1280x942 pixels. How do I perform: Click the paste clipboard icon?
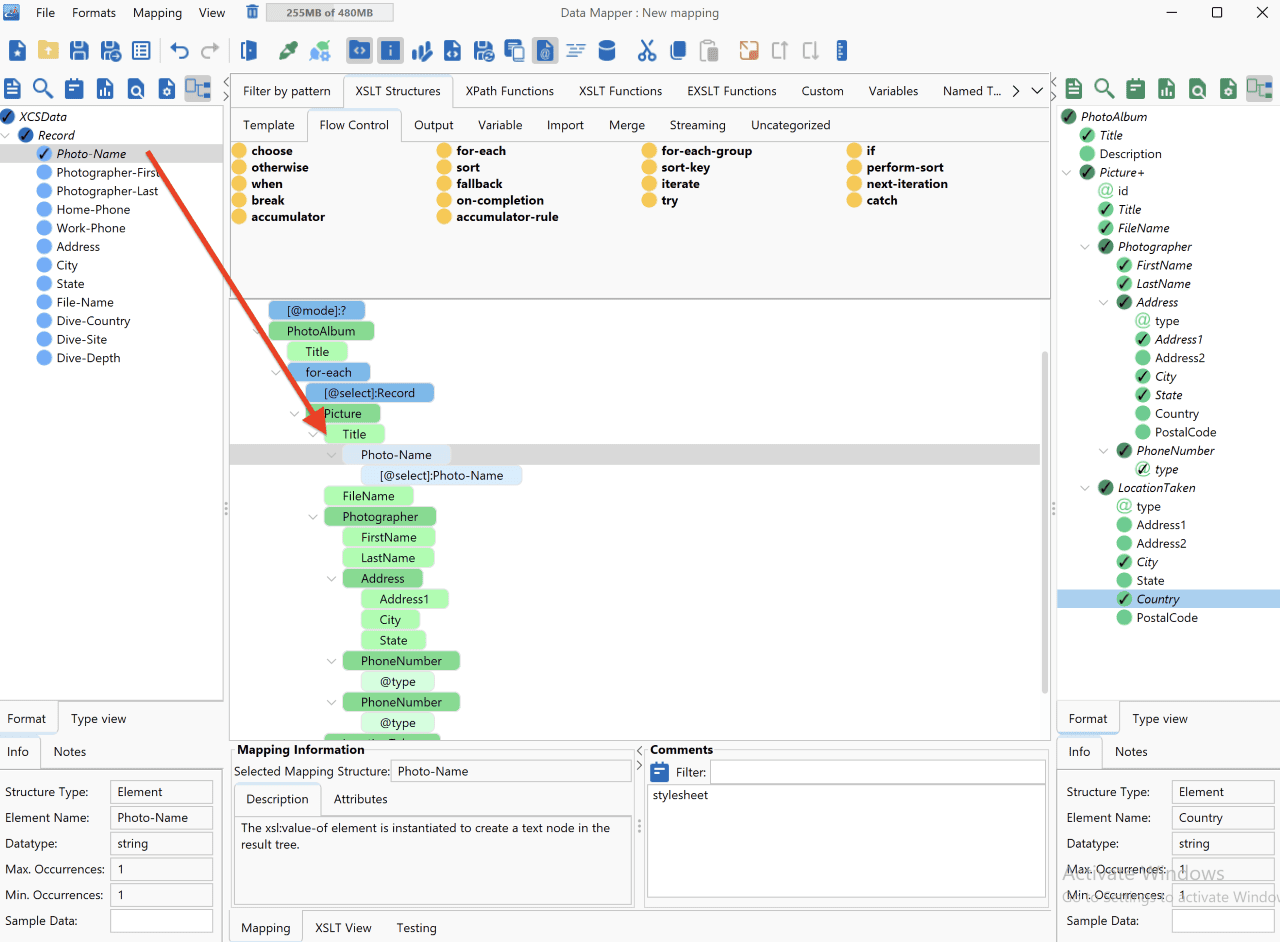[709, 50]
